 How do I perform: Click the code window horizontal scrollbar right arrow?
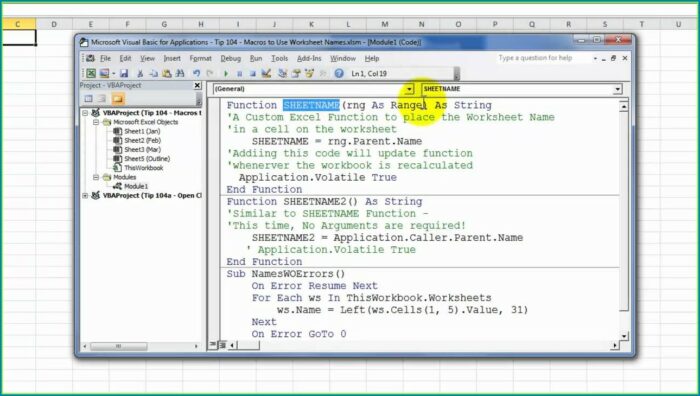[x=615, y=345]
